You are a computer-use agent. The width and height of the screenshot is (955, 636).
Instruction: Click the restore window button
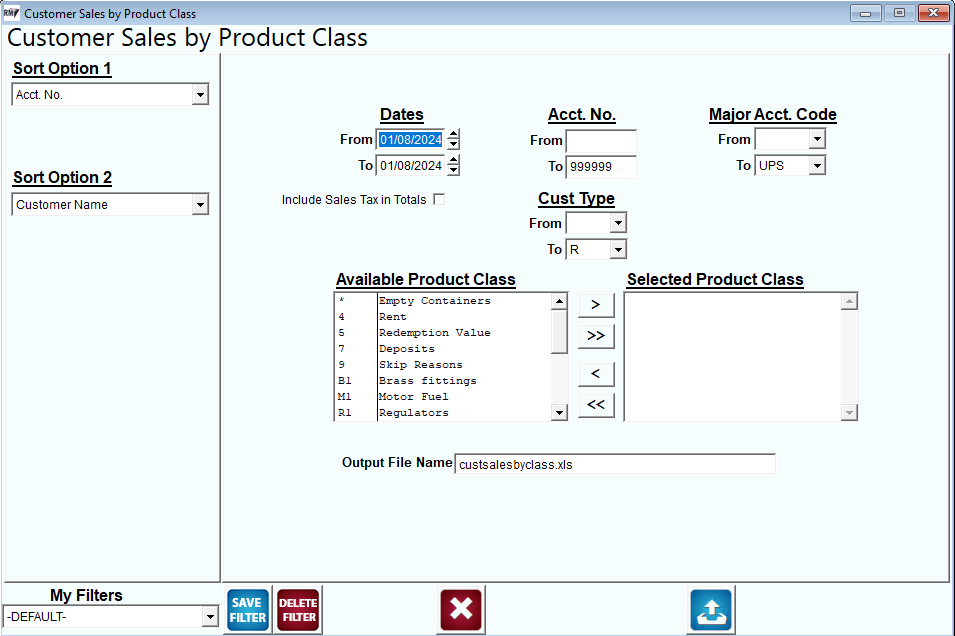tap(900, 13)
